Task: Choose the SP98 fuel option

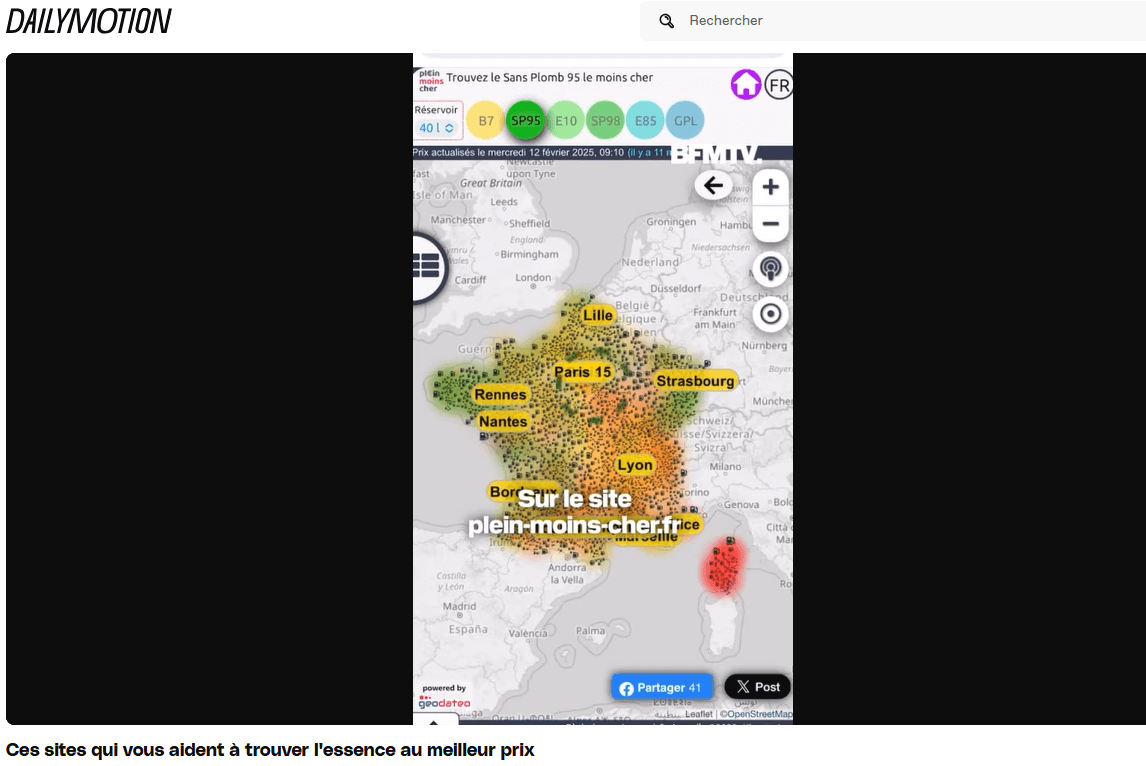Action: pyautogui.click(x=606, y=121)
